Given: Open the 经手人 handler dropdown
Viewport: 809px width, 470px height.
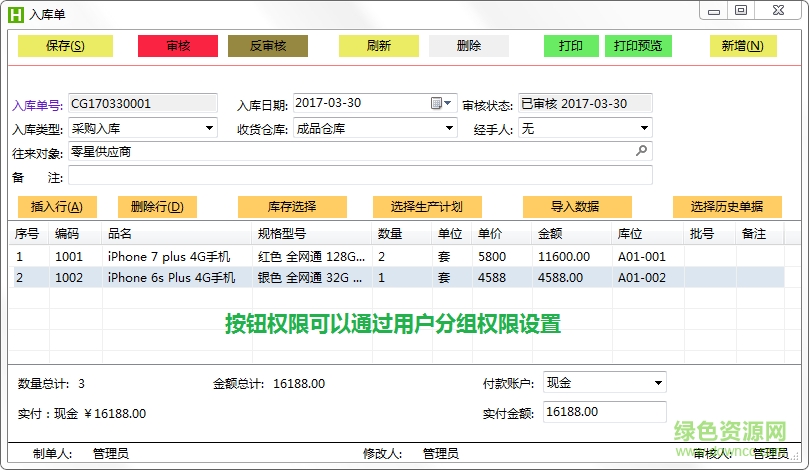Looking at the screenshot, I should click(x=643, y=128).
